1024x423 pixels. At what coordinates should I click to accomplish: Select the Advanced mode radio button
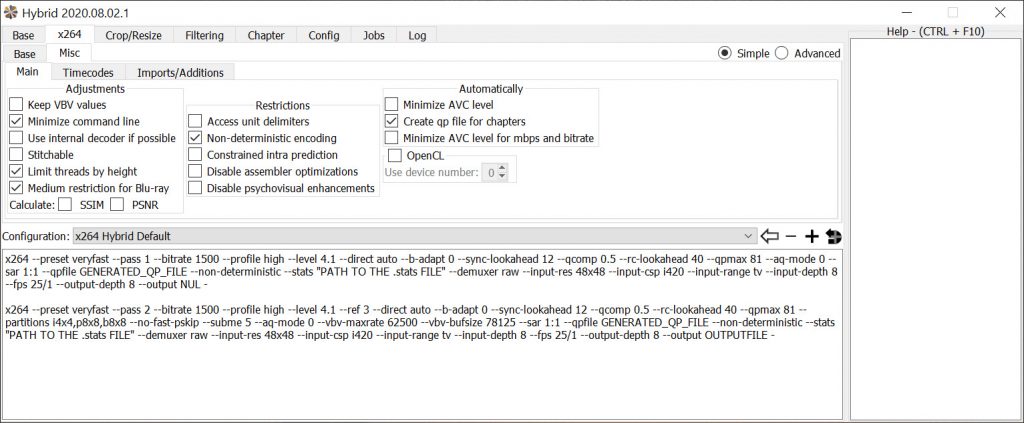(782, 54)
